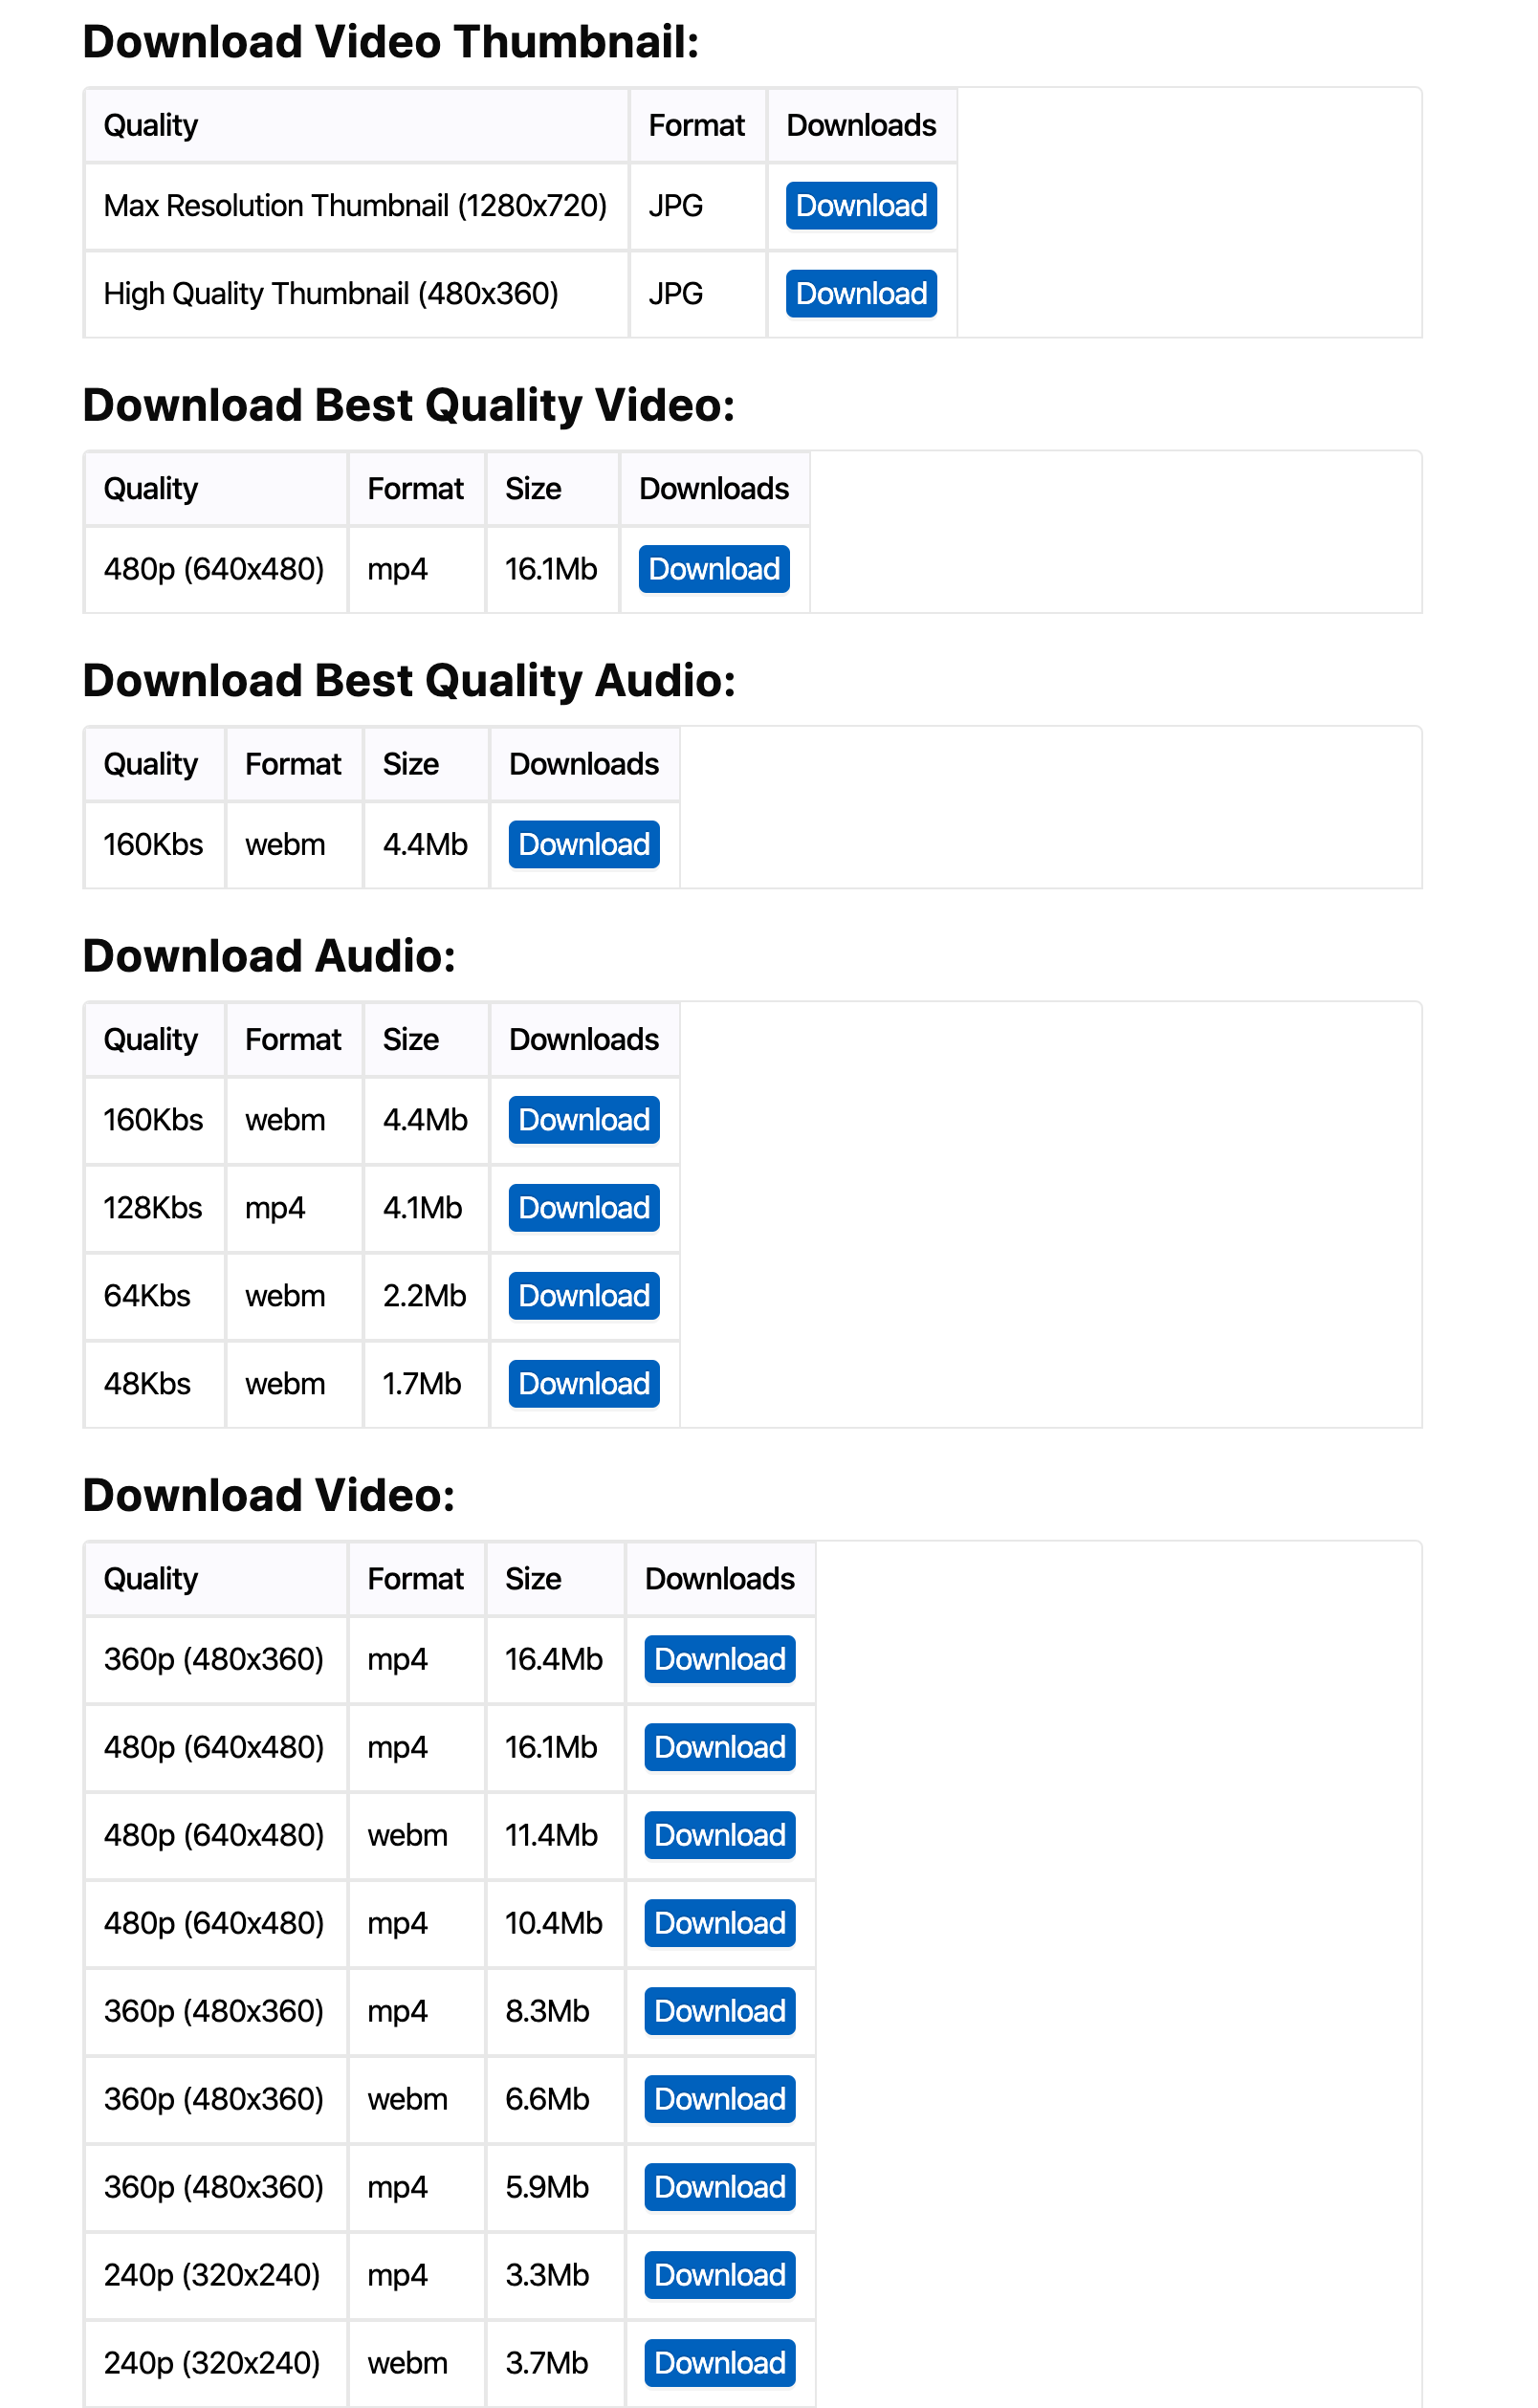Select the 'Download Best Quality Video:' heading
The height and width of the screenshot is (2408, 1538).
click(x=408, y=405)
